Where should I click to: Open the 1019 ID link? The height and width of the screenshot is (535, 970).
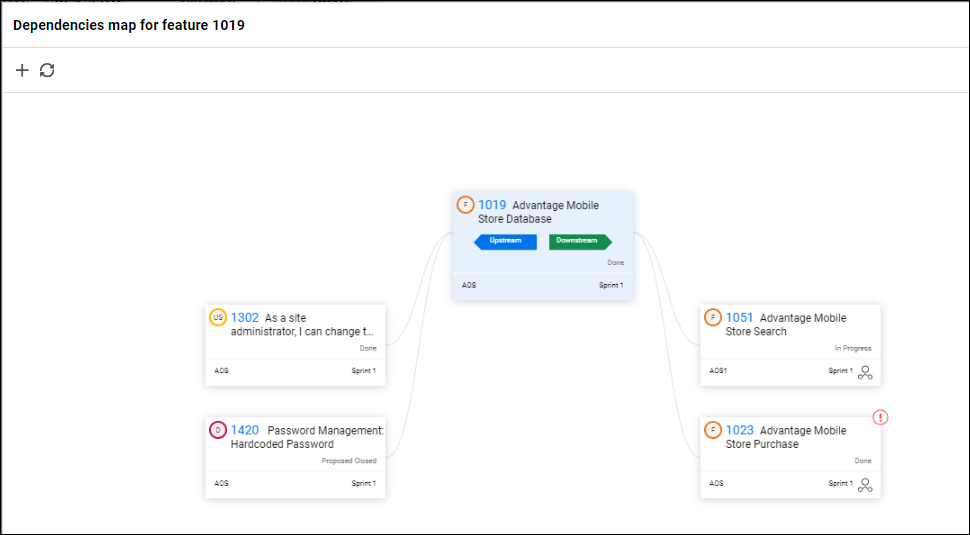(492, 205)
